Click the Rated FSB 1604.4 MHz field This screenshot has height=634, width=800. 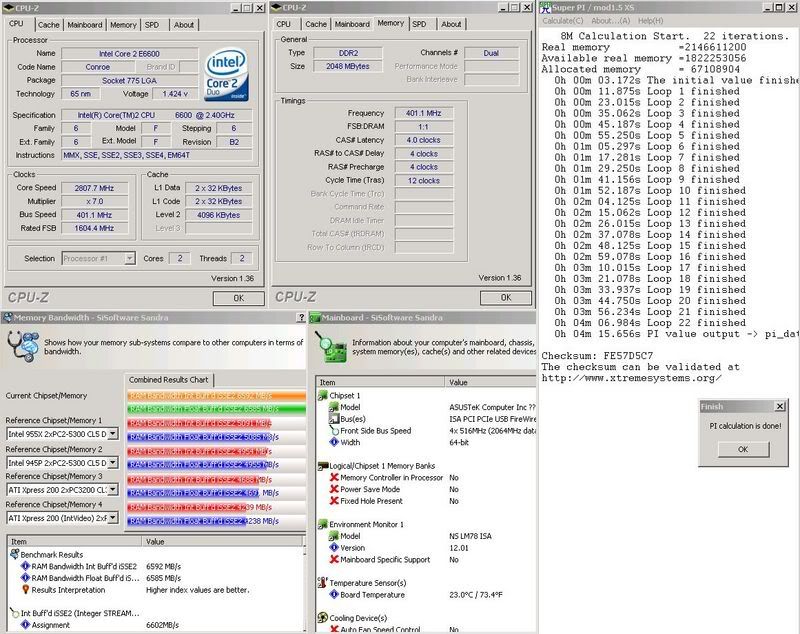coord(94,229)
